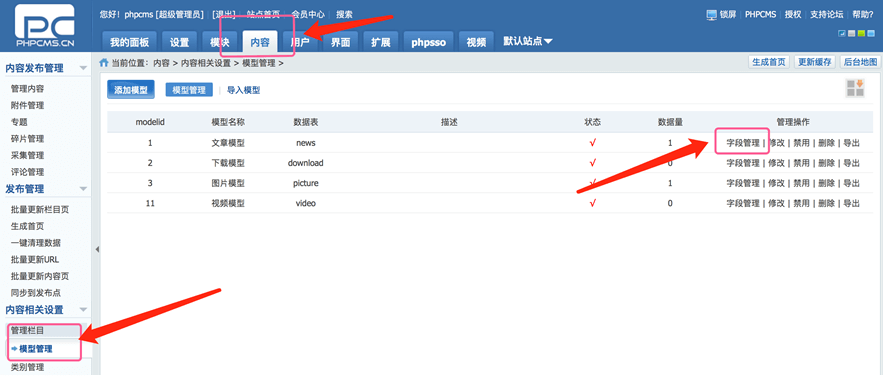
Task: Open 批量更新URL in the sidebar
Action: (x=35, y=260)
